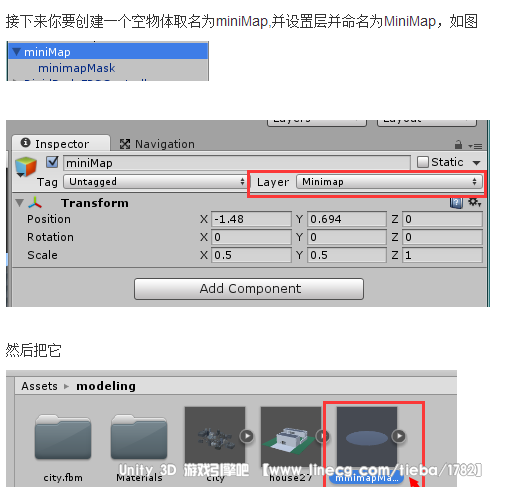
Task: Click the Scale X field
Action: tap(251, 255)
